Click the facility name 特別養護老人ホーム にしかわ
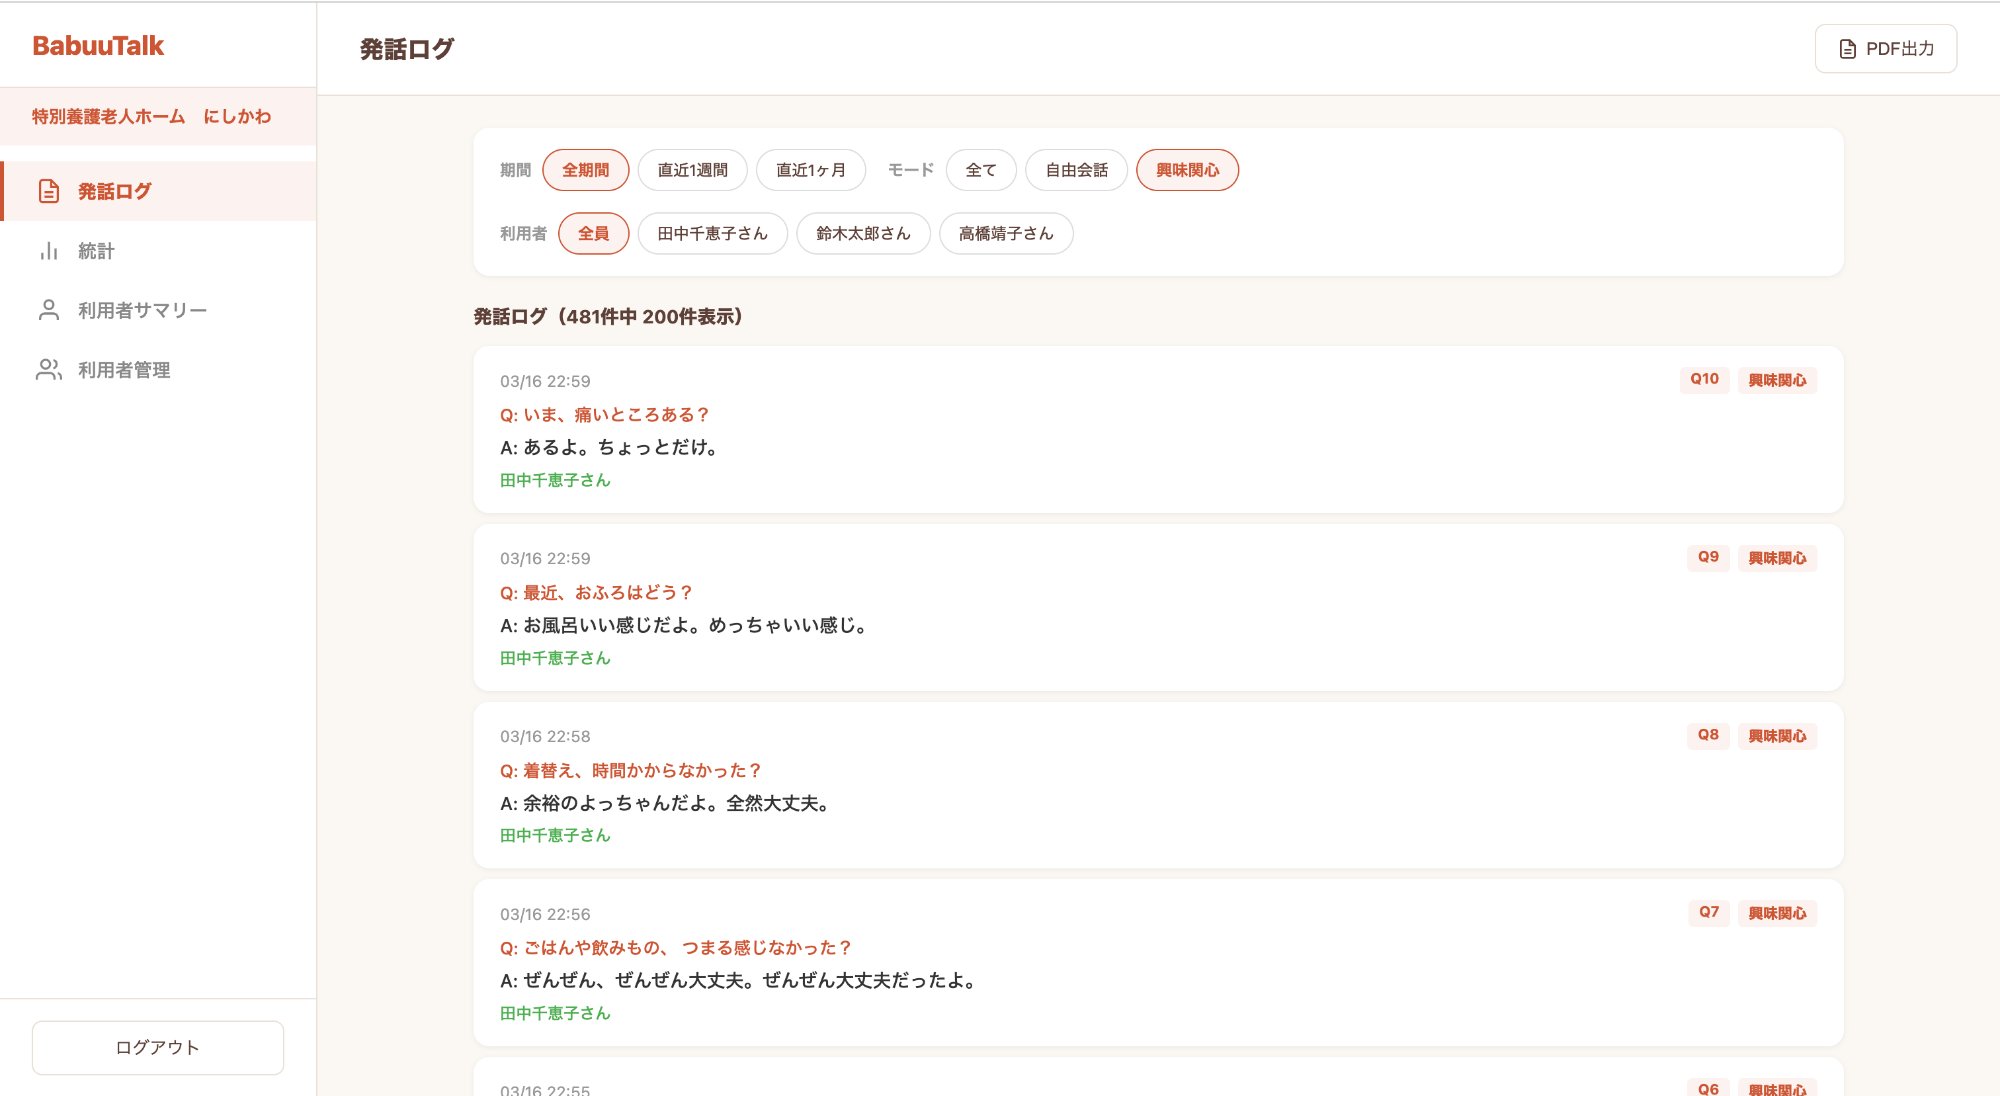Image resolution: width=2000 pixels, height=1096 pixels. pos(151,116)
